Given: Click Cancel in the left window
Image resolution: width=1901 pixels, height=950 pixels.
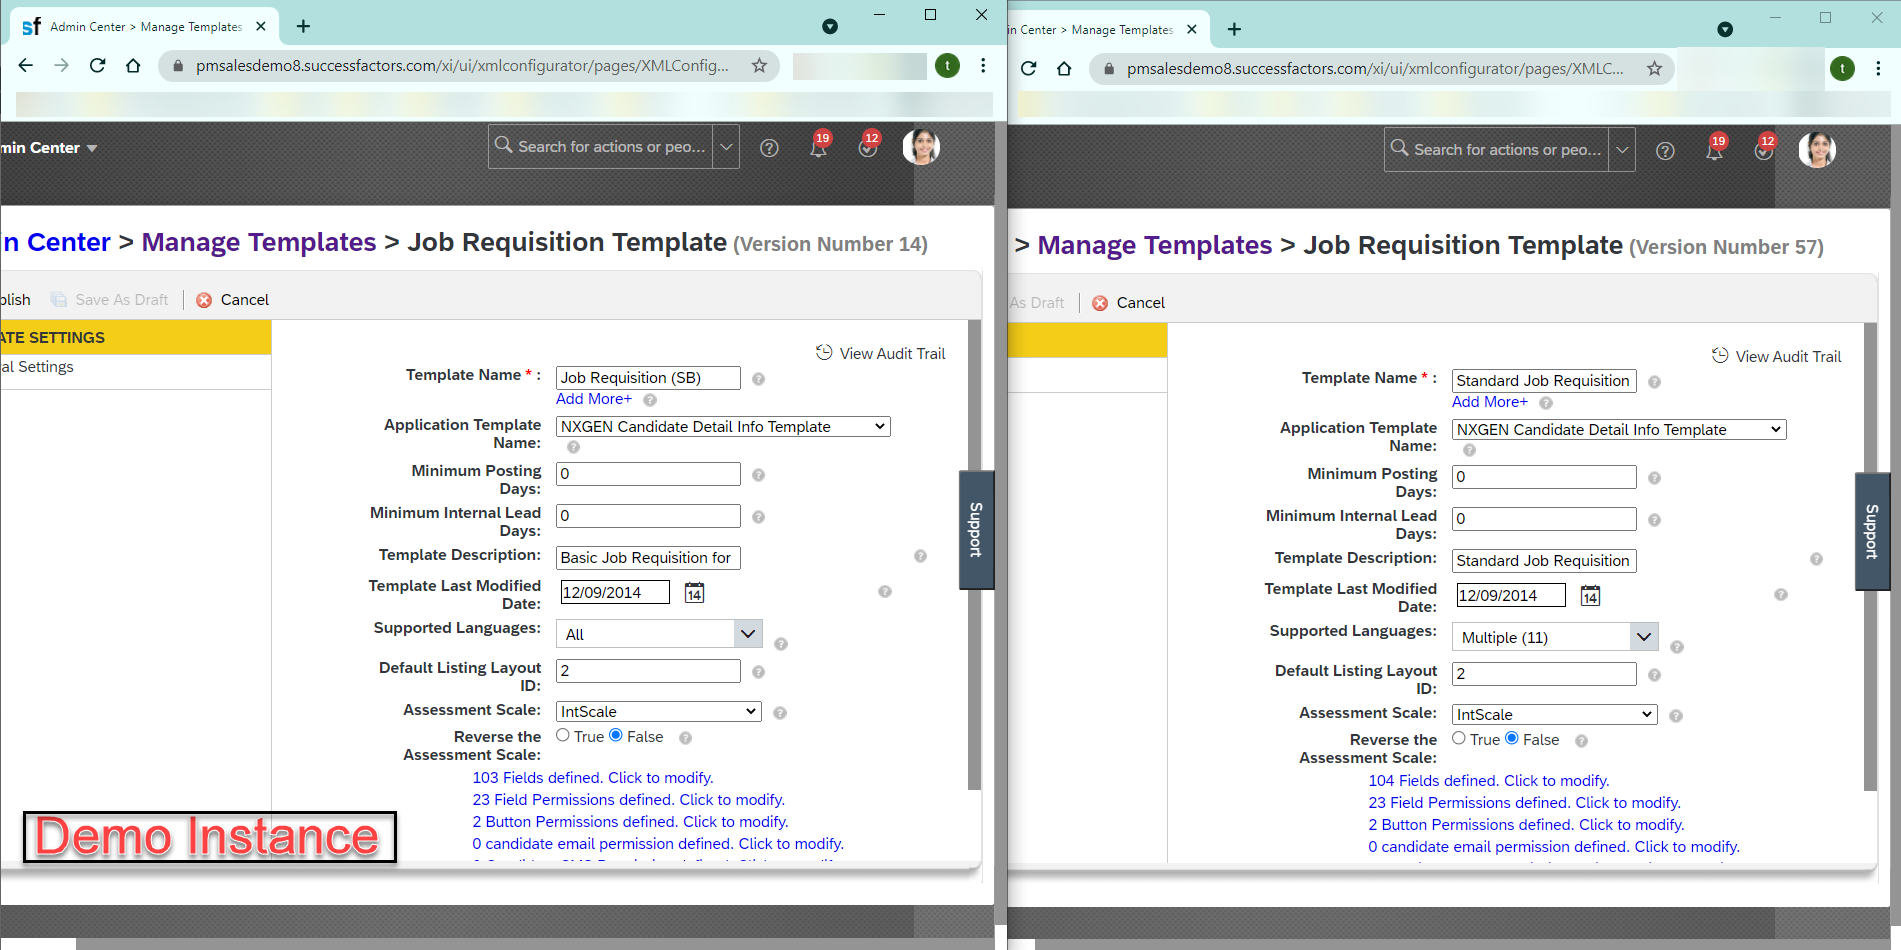Looking at the screenshot, I should pyautogui.click(x=233, y=300).
